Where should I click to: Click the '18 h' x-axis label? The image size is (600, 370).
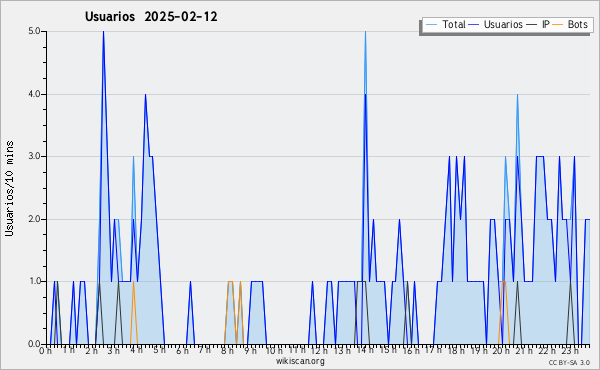pos(456,351)
